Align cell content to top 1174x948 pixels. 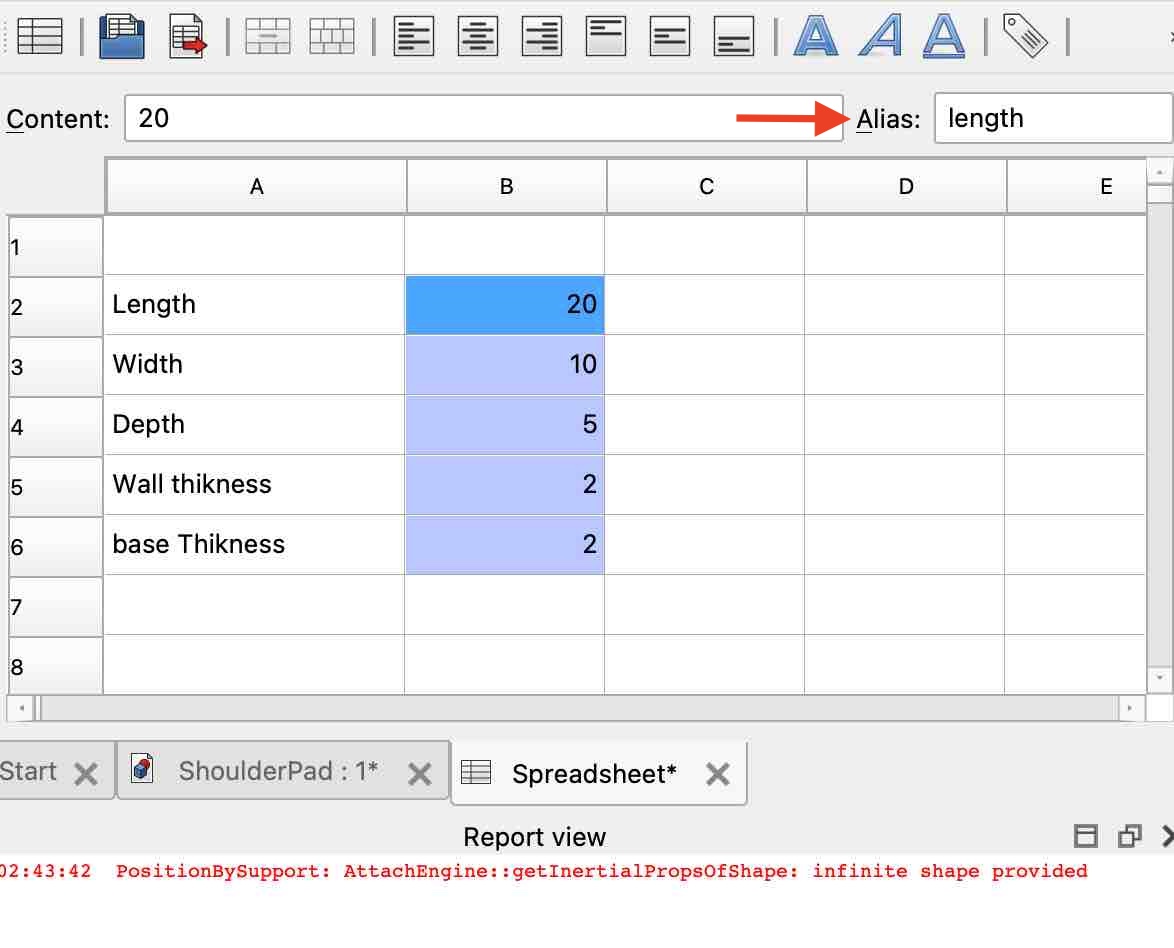(606, 37)
